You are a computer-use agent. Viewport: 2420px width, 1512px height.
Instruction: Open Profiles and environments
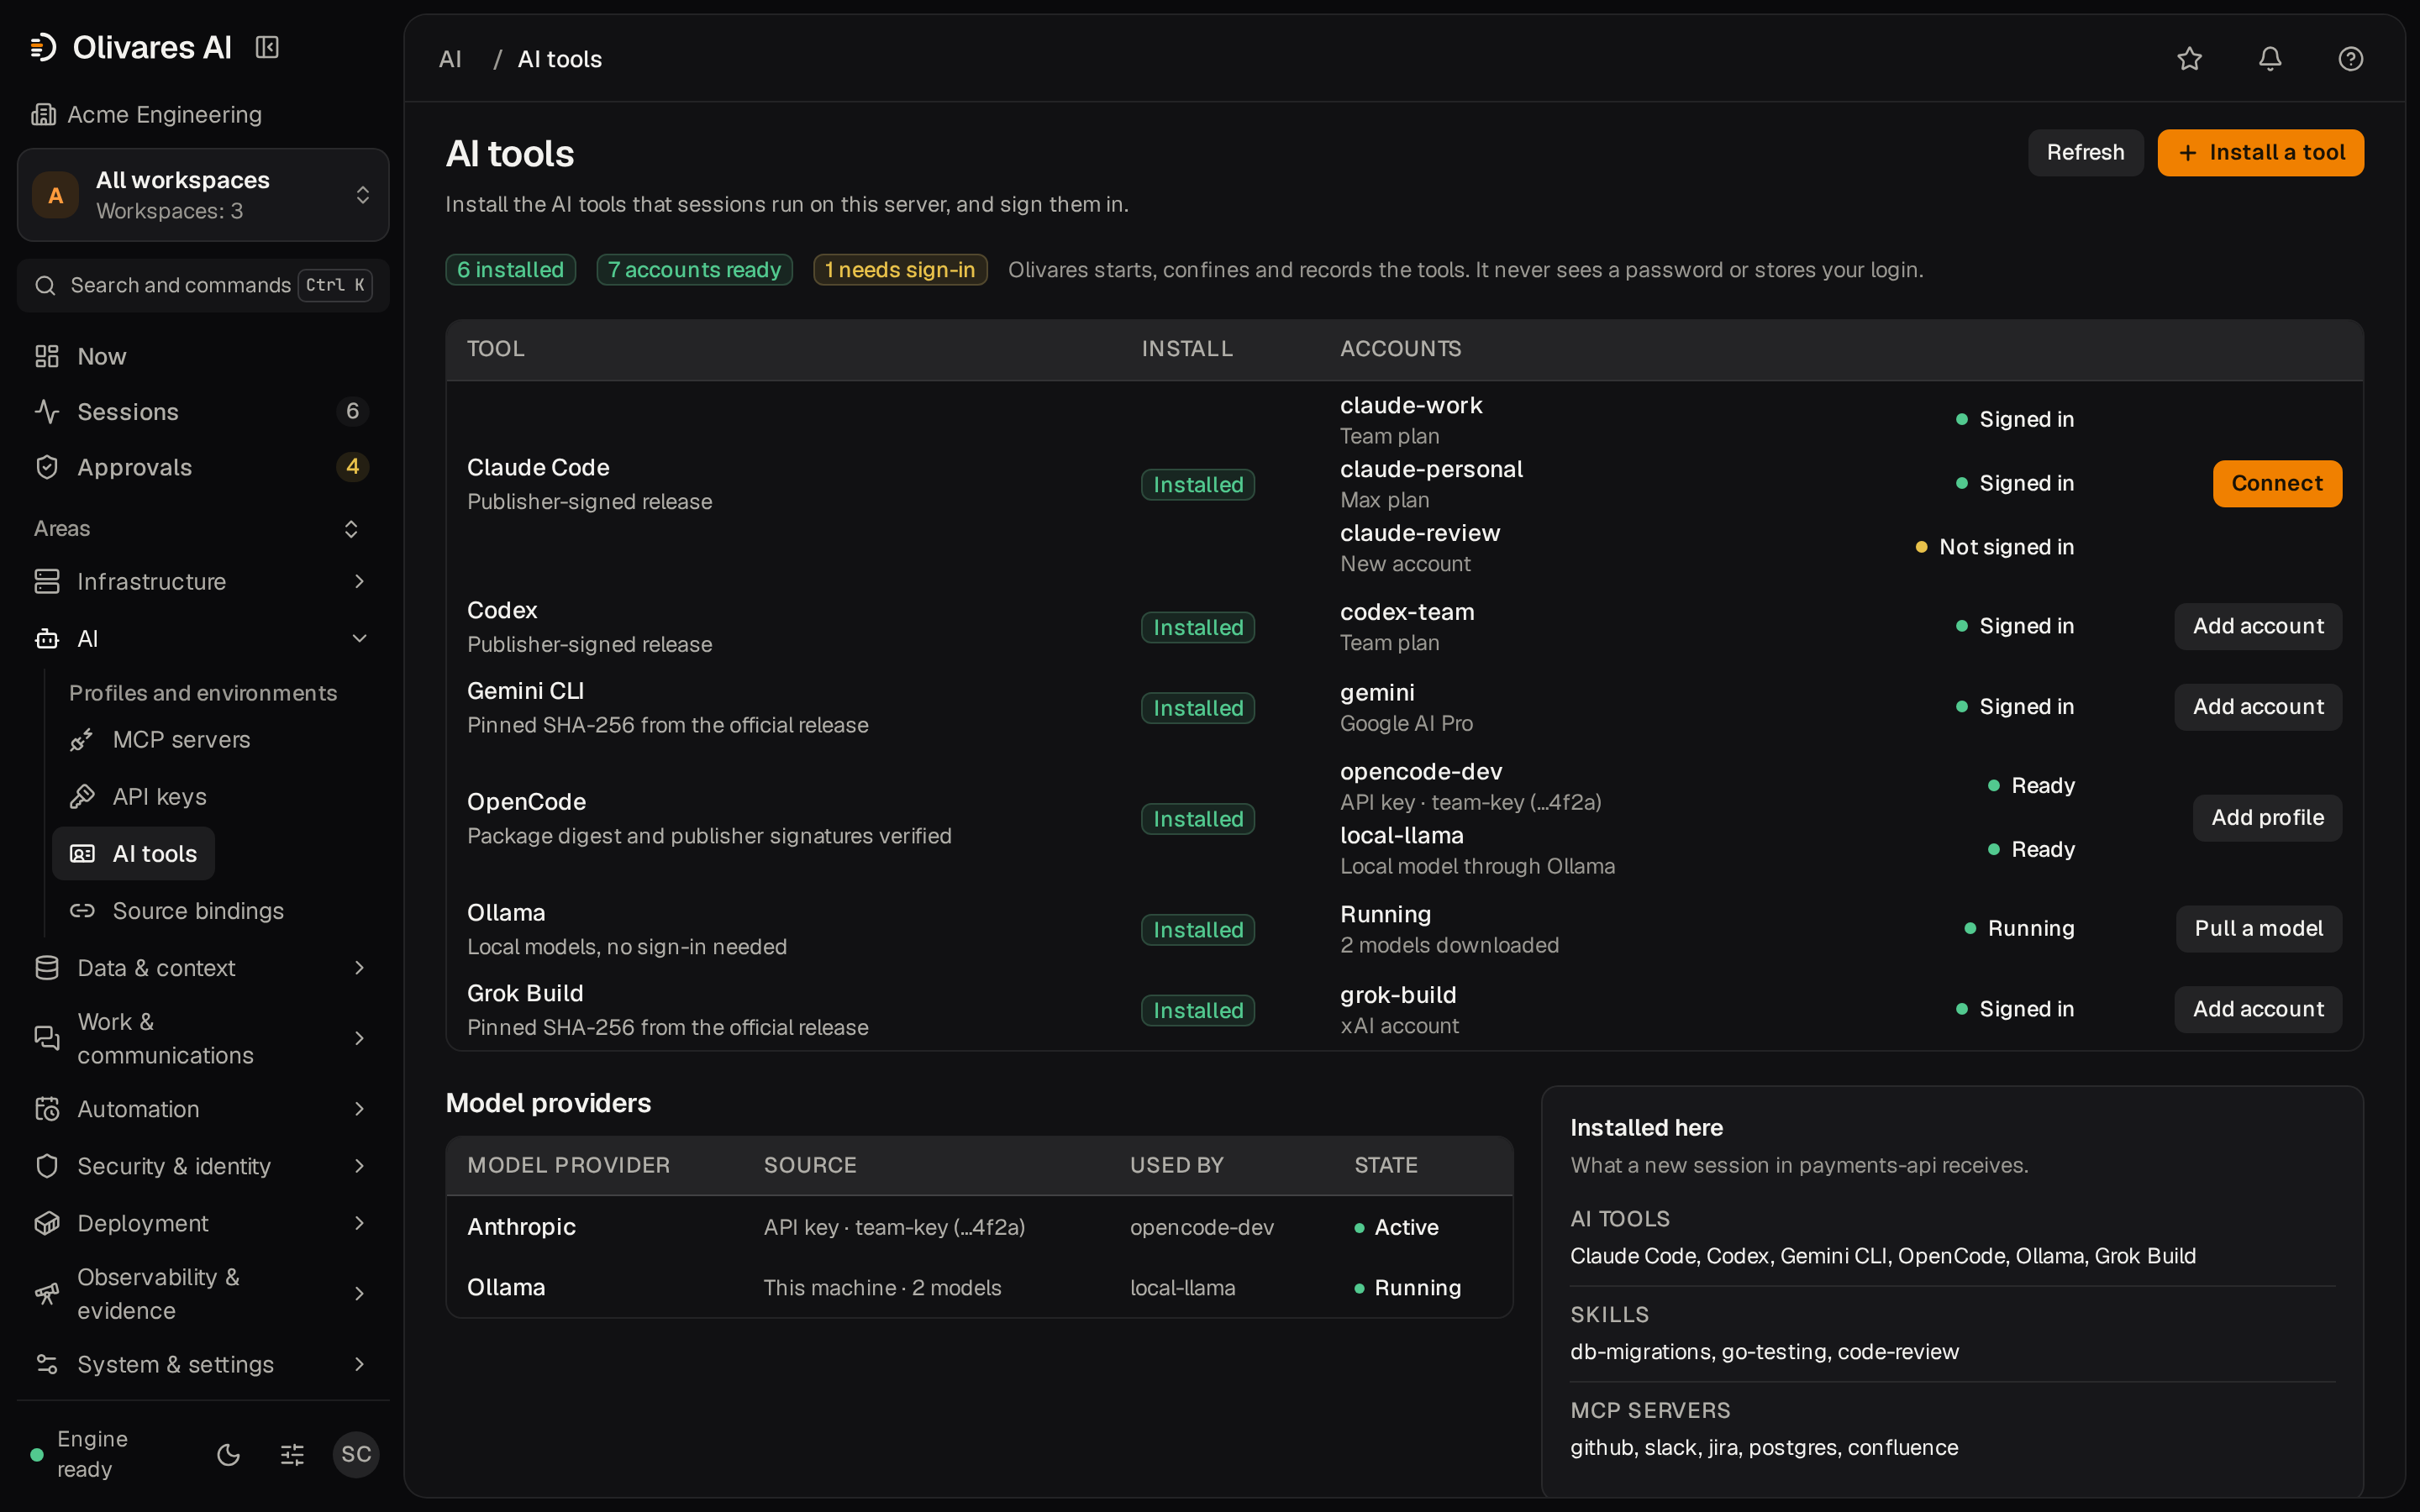click(203, 693)
